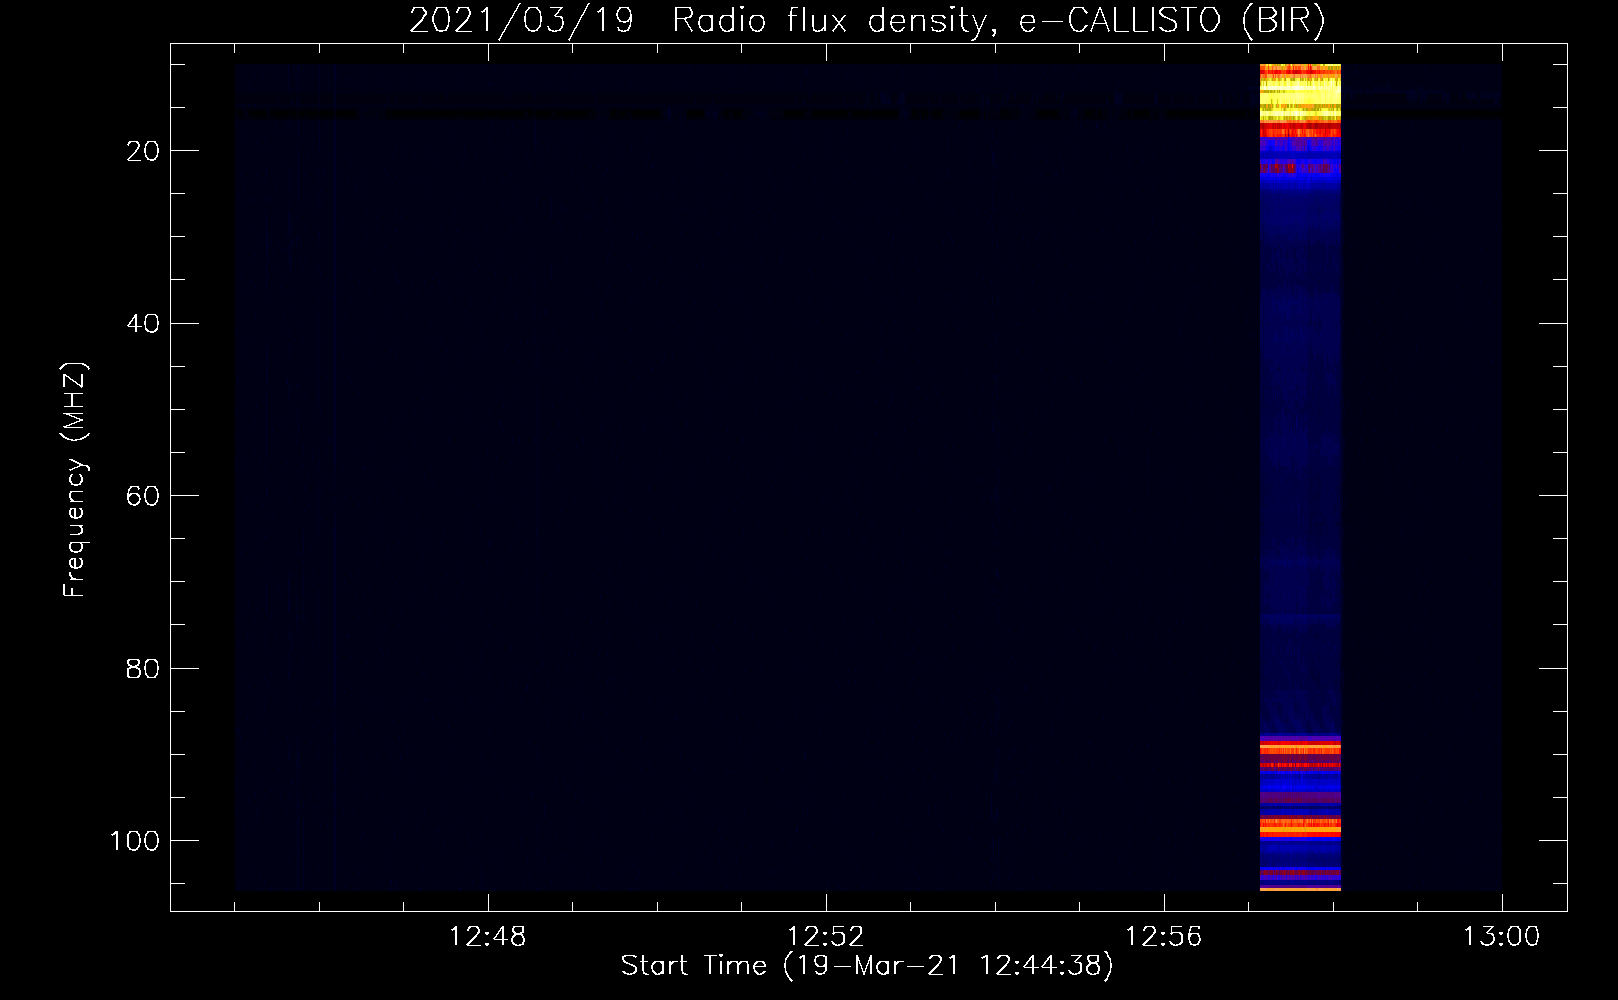Click the 60 MHz frequency tick label
The width and height of the screenshot is (1618, 1000).
(x=143, y=496)
